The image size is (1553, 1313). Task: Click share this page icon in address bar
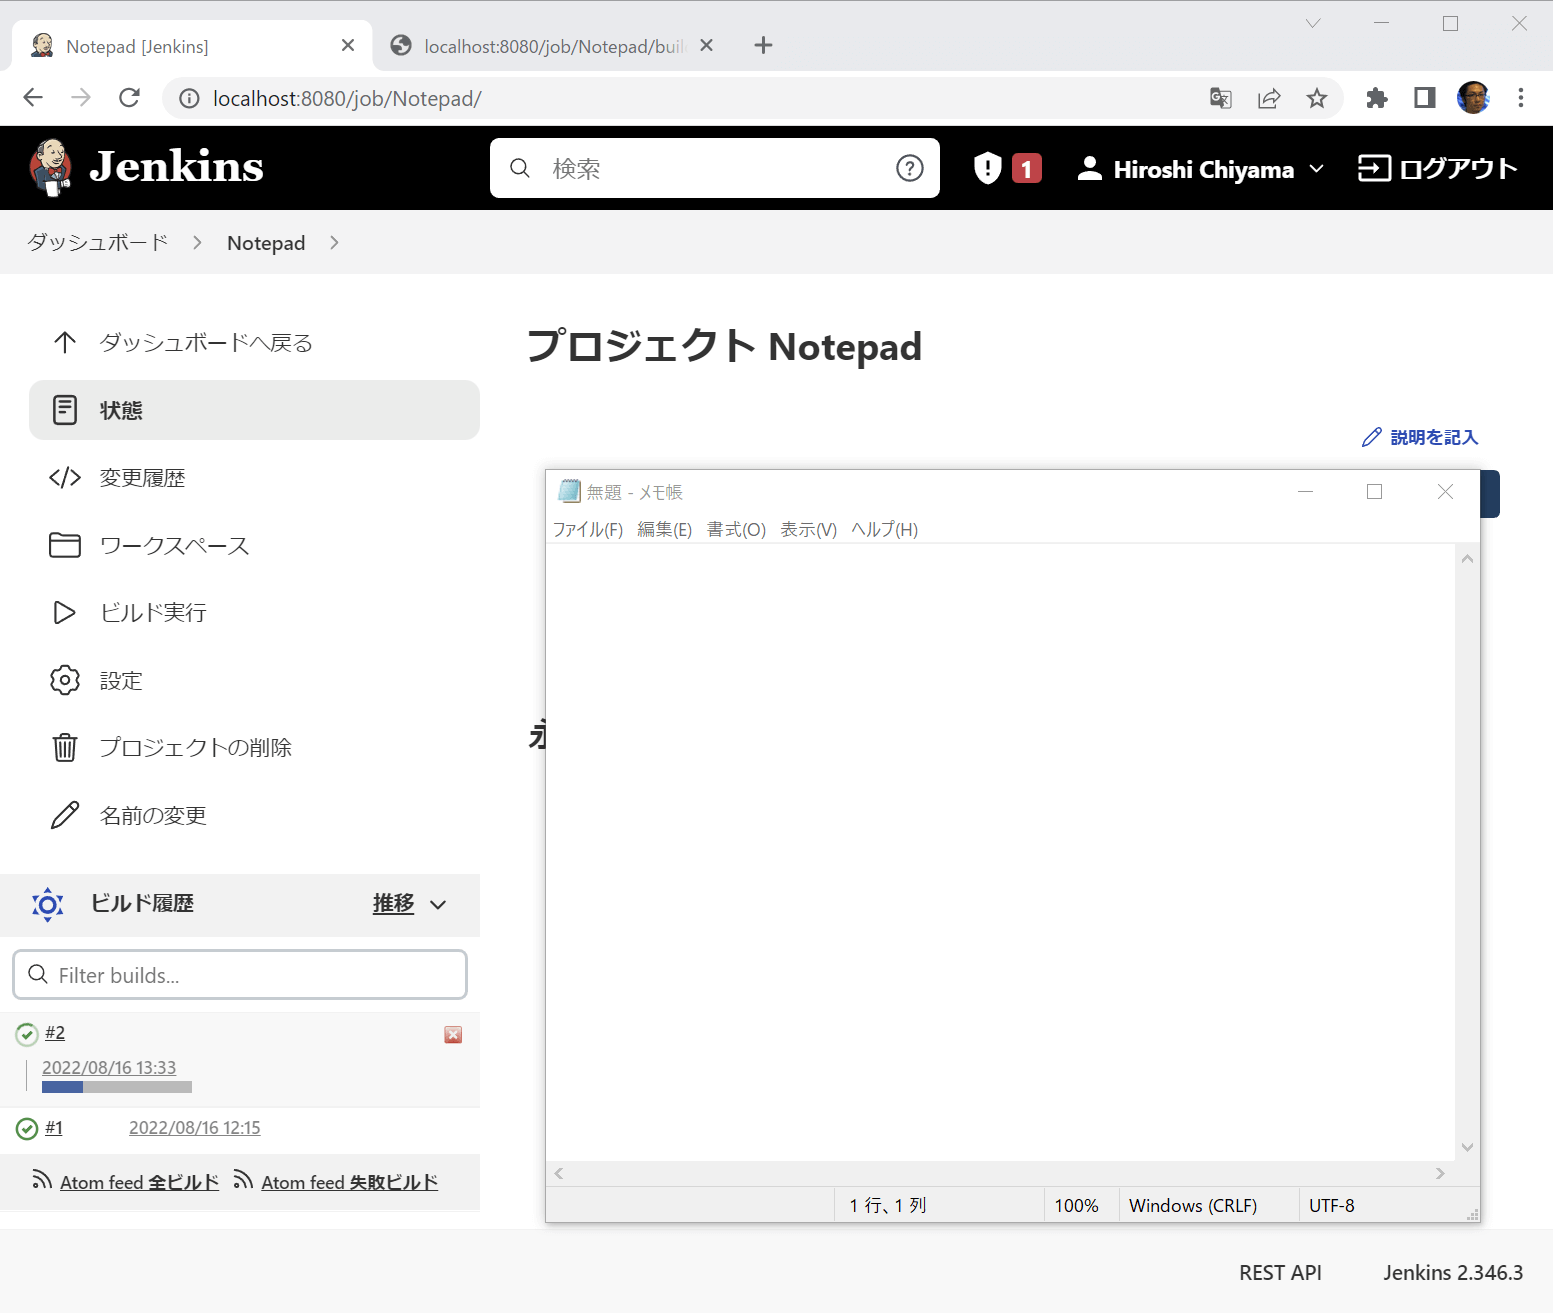coord(1269,98)
